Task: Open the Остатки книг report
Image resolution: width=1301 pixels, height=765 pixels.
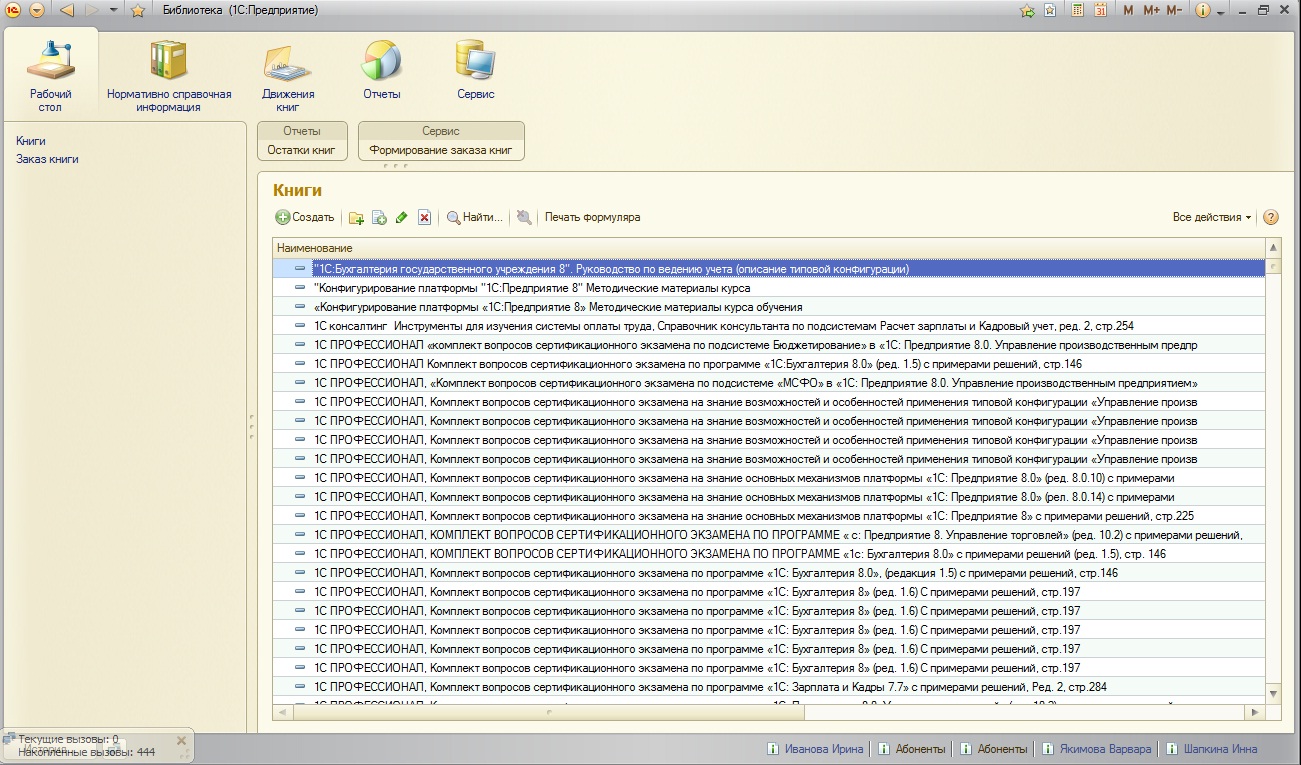Action: tap(302, 150)
